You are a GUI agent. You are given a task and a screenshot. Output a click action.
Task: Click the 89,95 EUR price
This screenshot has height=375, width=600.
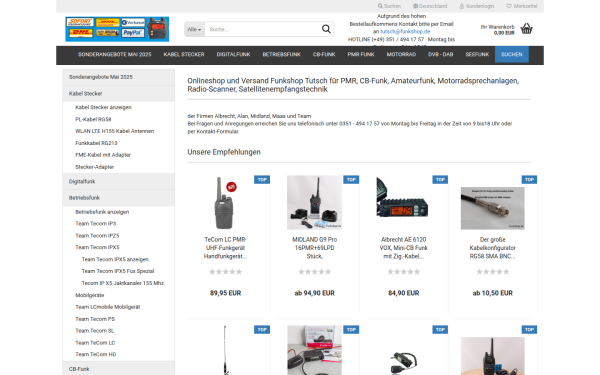(225, 293)
